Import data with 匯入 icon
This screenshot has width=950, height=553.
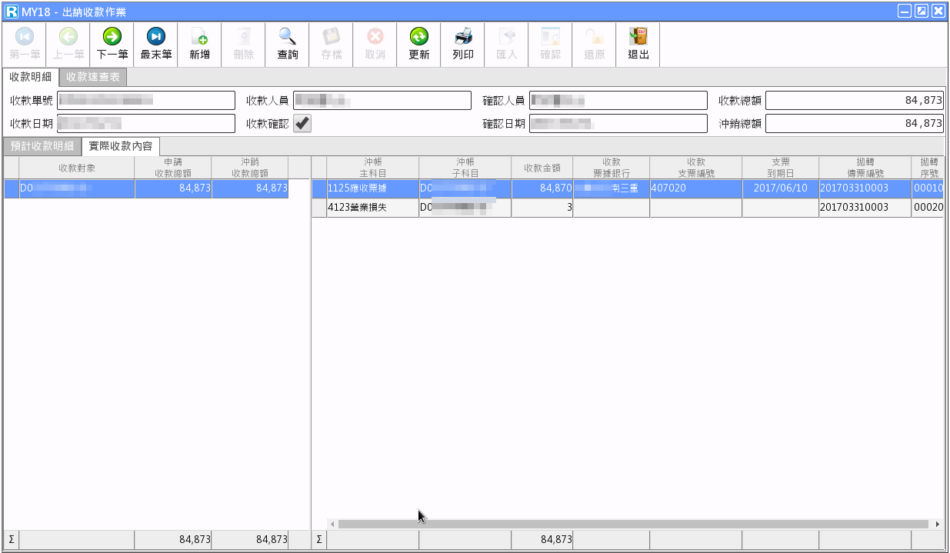[507, 44]
